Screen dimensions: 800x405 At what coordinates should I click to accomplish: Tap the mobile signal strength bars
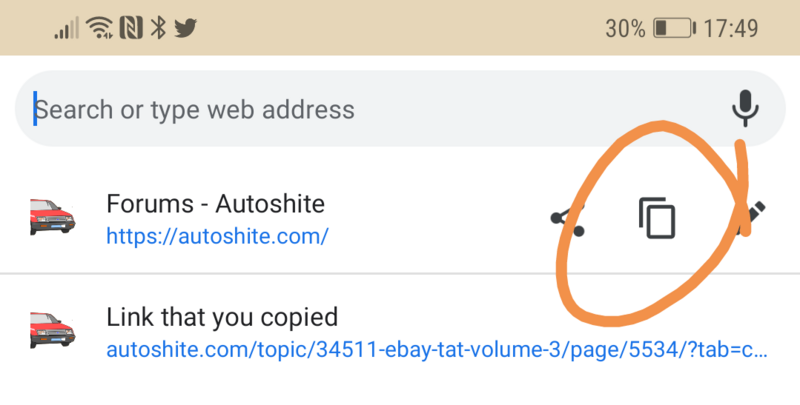pyautogui.click(x=67, y=28)
